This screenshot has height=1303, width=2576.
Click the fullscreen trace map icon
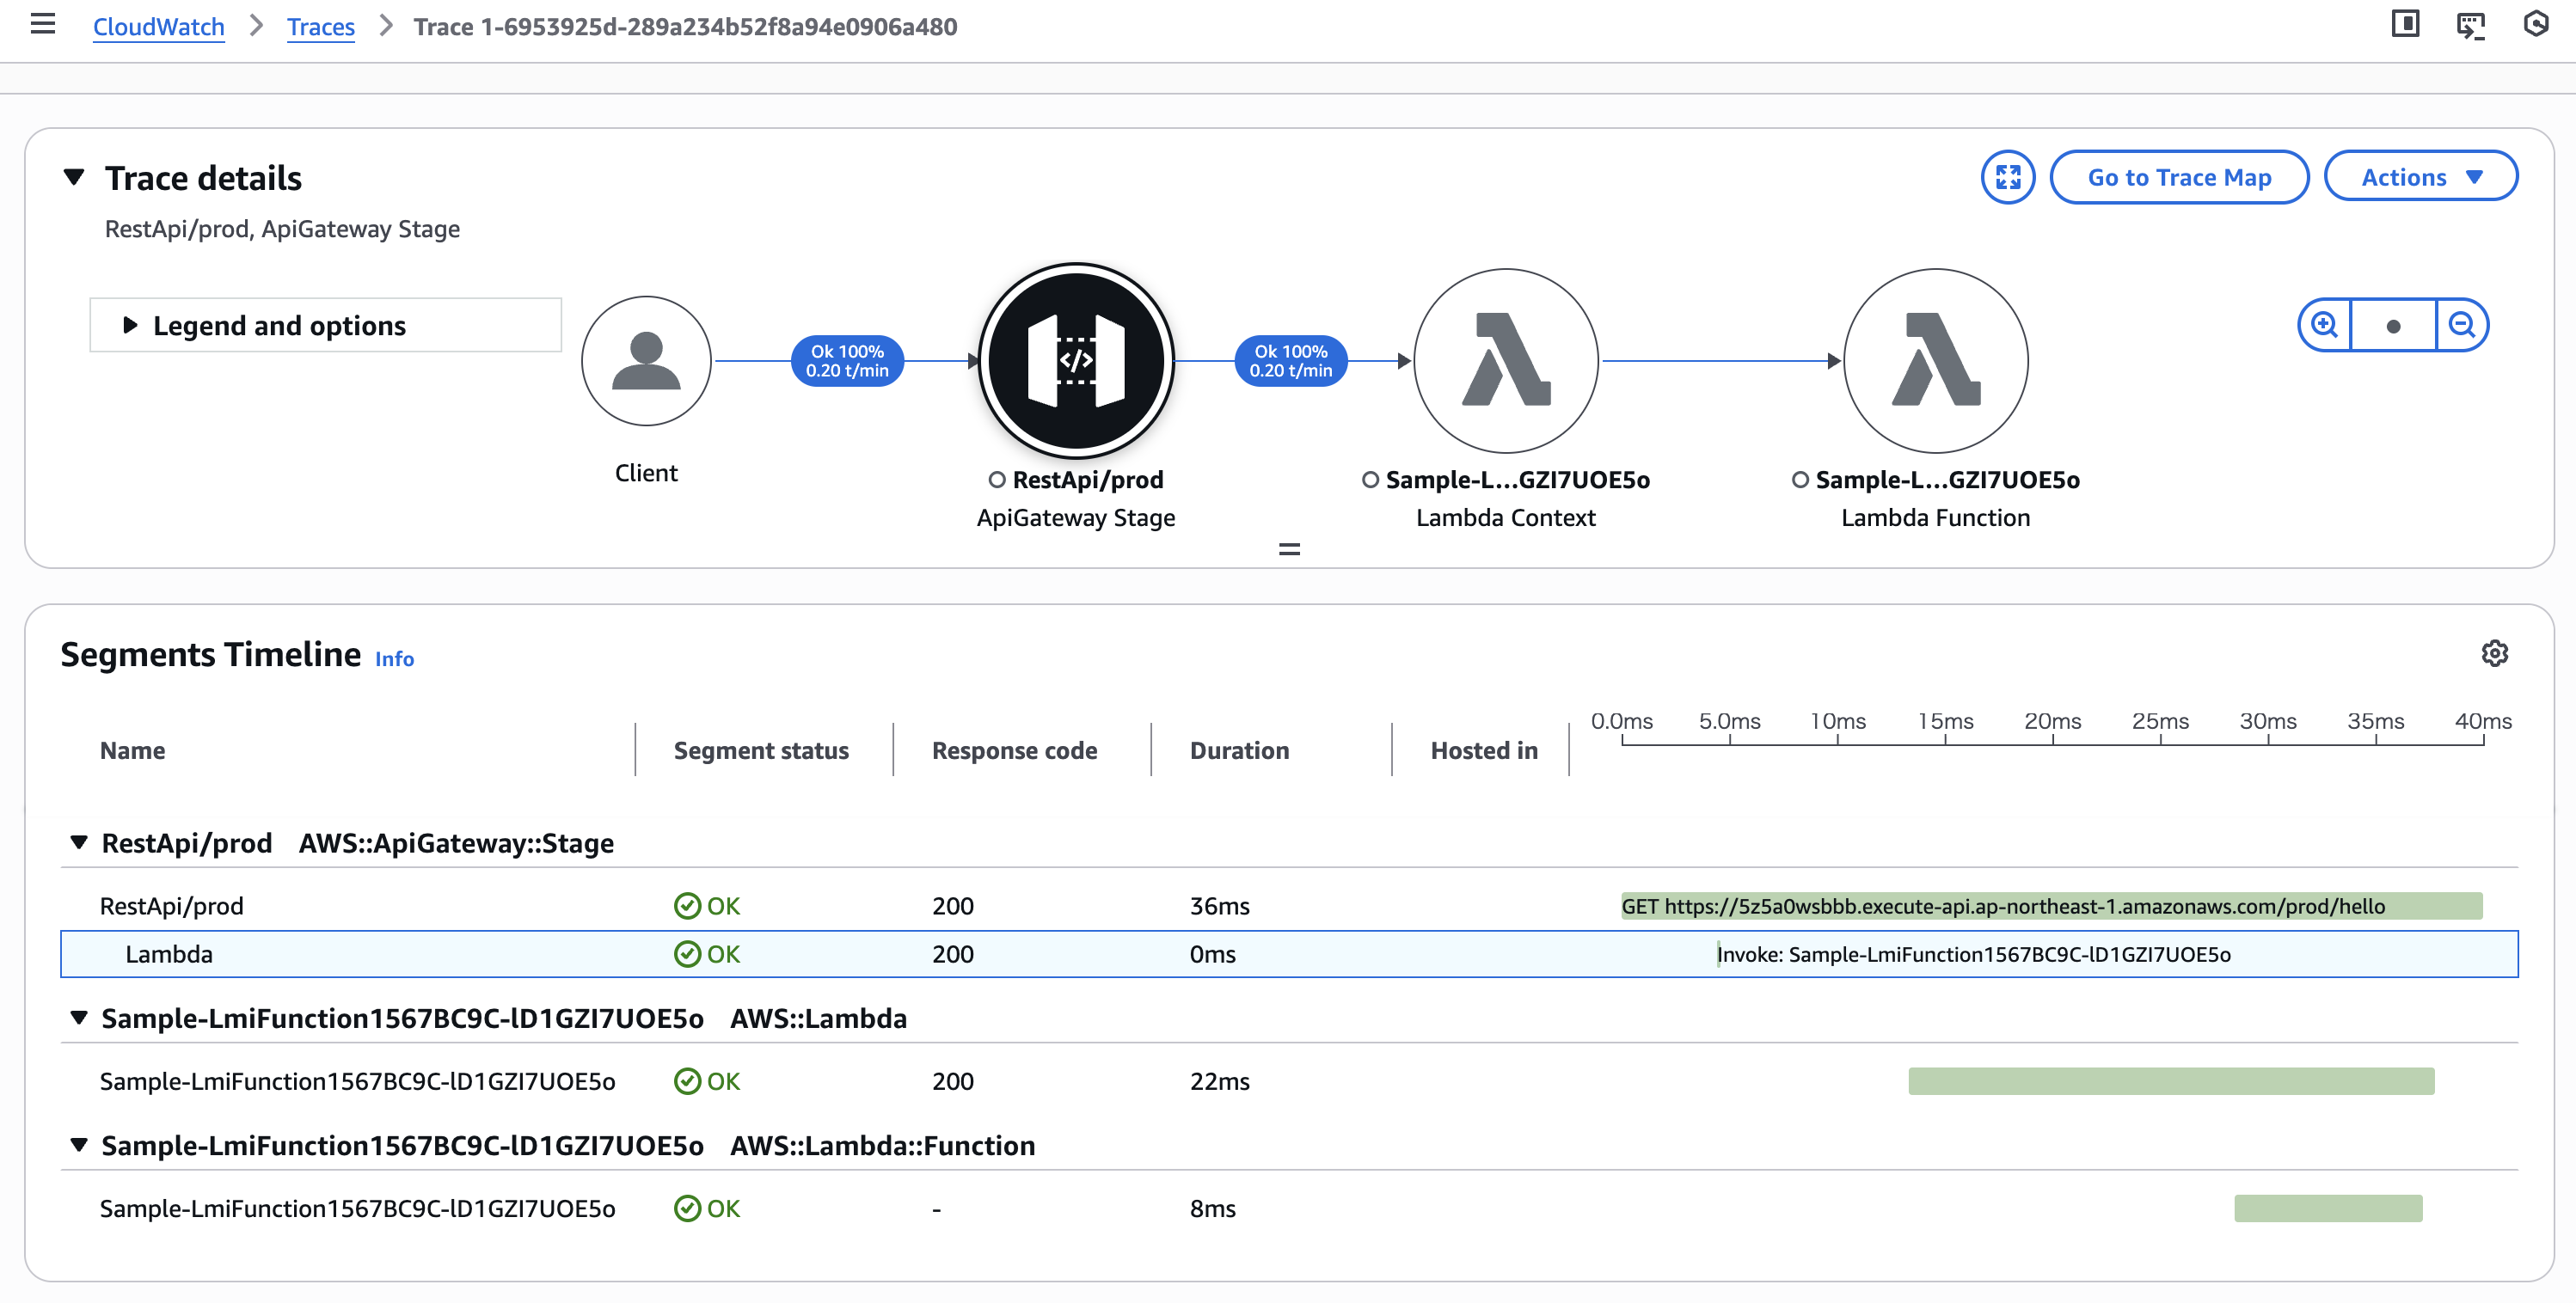pyautogui.click(x=2007, y=177)
